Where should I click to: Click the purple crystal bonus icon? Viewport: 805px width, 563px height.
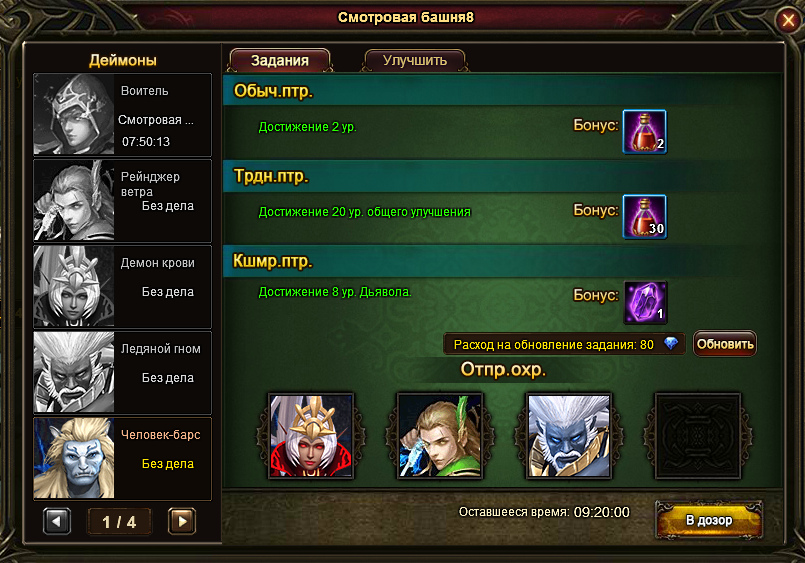click(x=645, y=302)
